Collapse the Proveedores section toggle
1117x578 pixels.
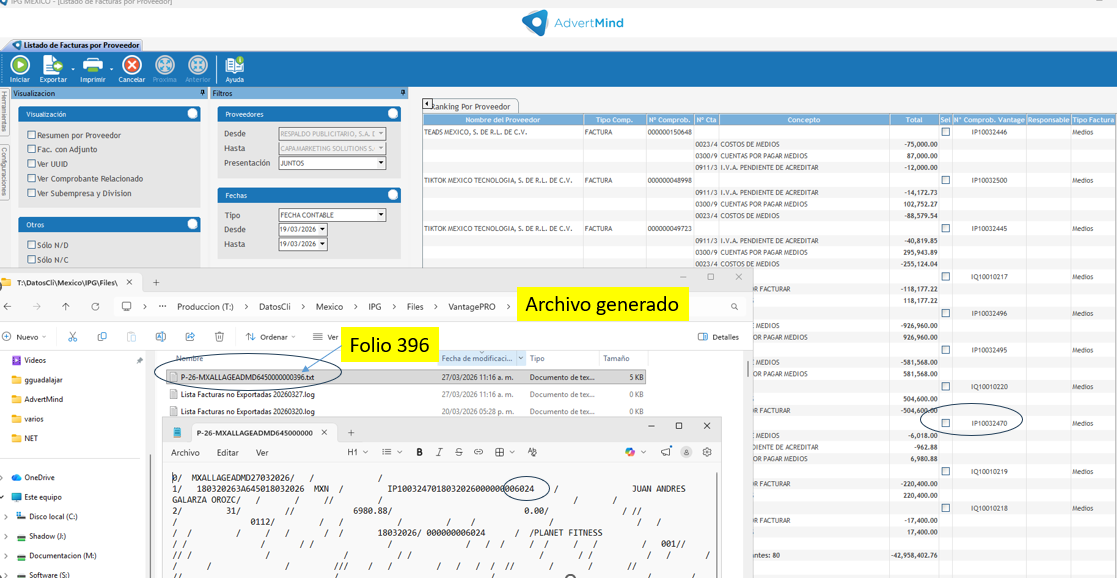393,114
